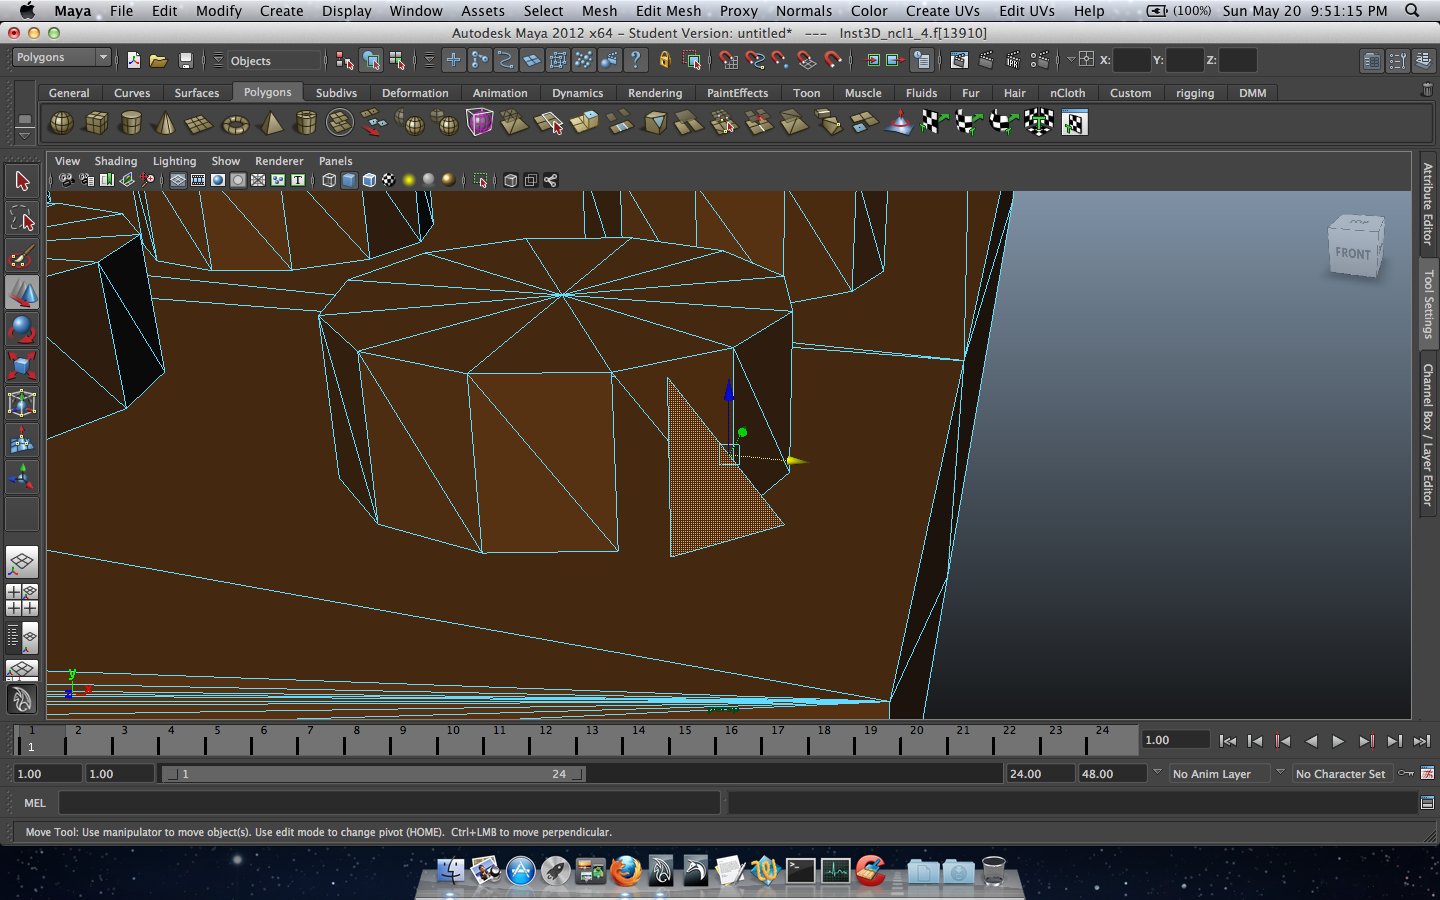The width and height of the screenshot is (1440, 900).
Task: Switch to the Deformation shelf tab
Action: pyautogui.click(x=415, y=93)
